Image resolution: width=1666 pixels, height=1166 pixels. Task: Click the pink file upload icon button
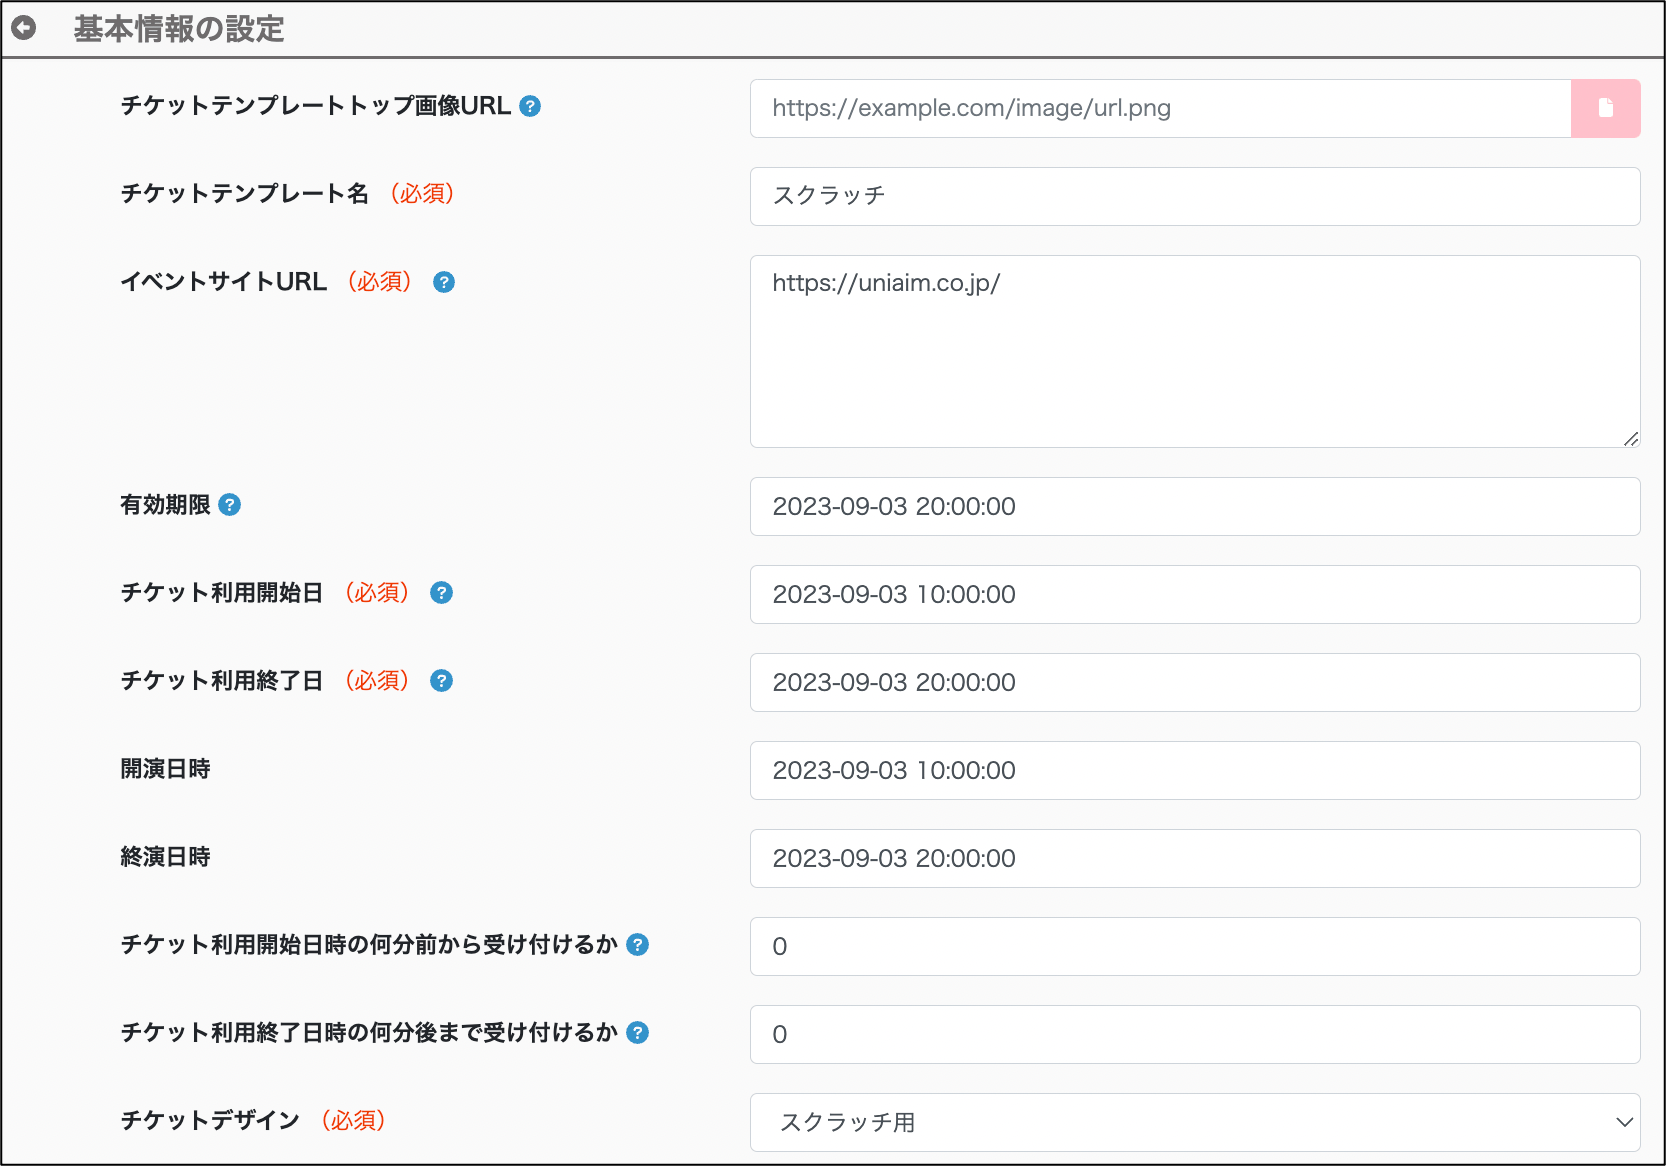pos(1605,108)
